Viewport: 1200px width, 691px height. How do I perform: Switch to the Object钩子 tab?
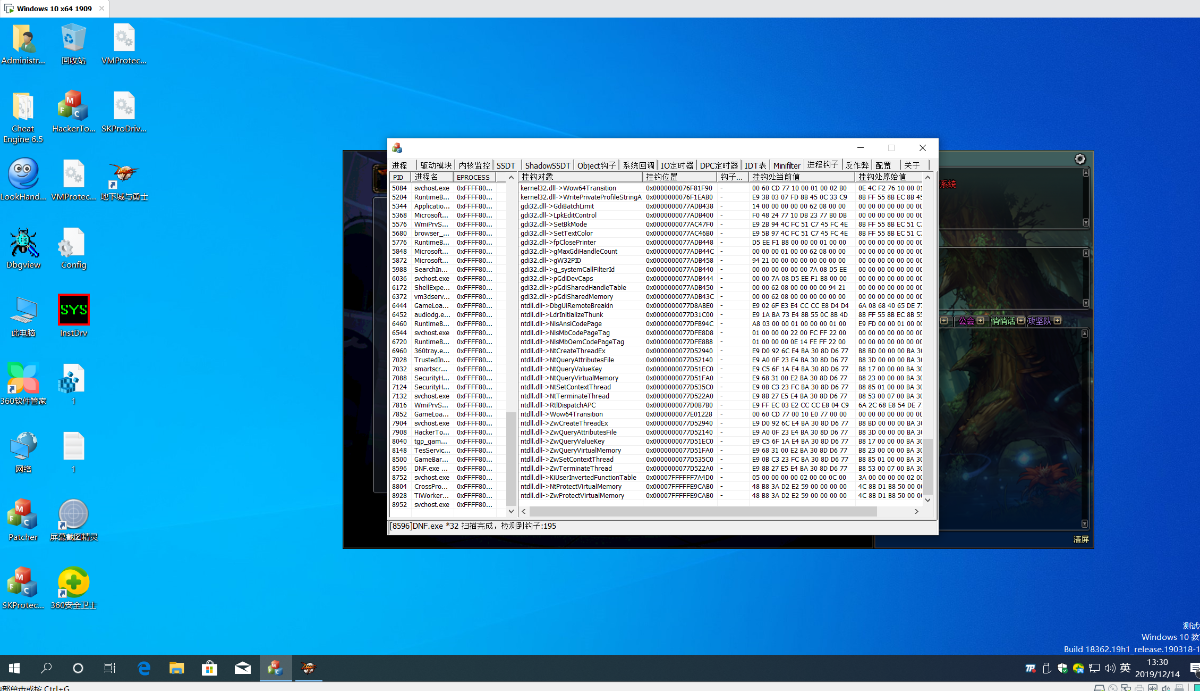tap(596, 165)
